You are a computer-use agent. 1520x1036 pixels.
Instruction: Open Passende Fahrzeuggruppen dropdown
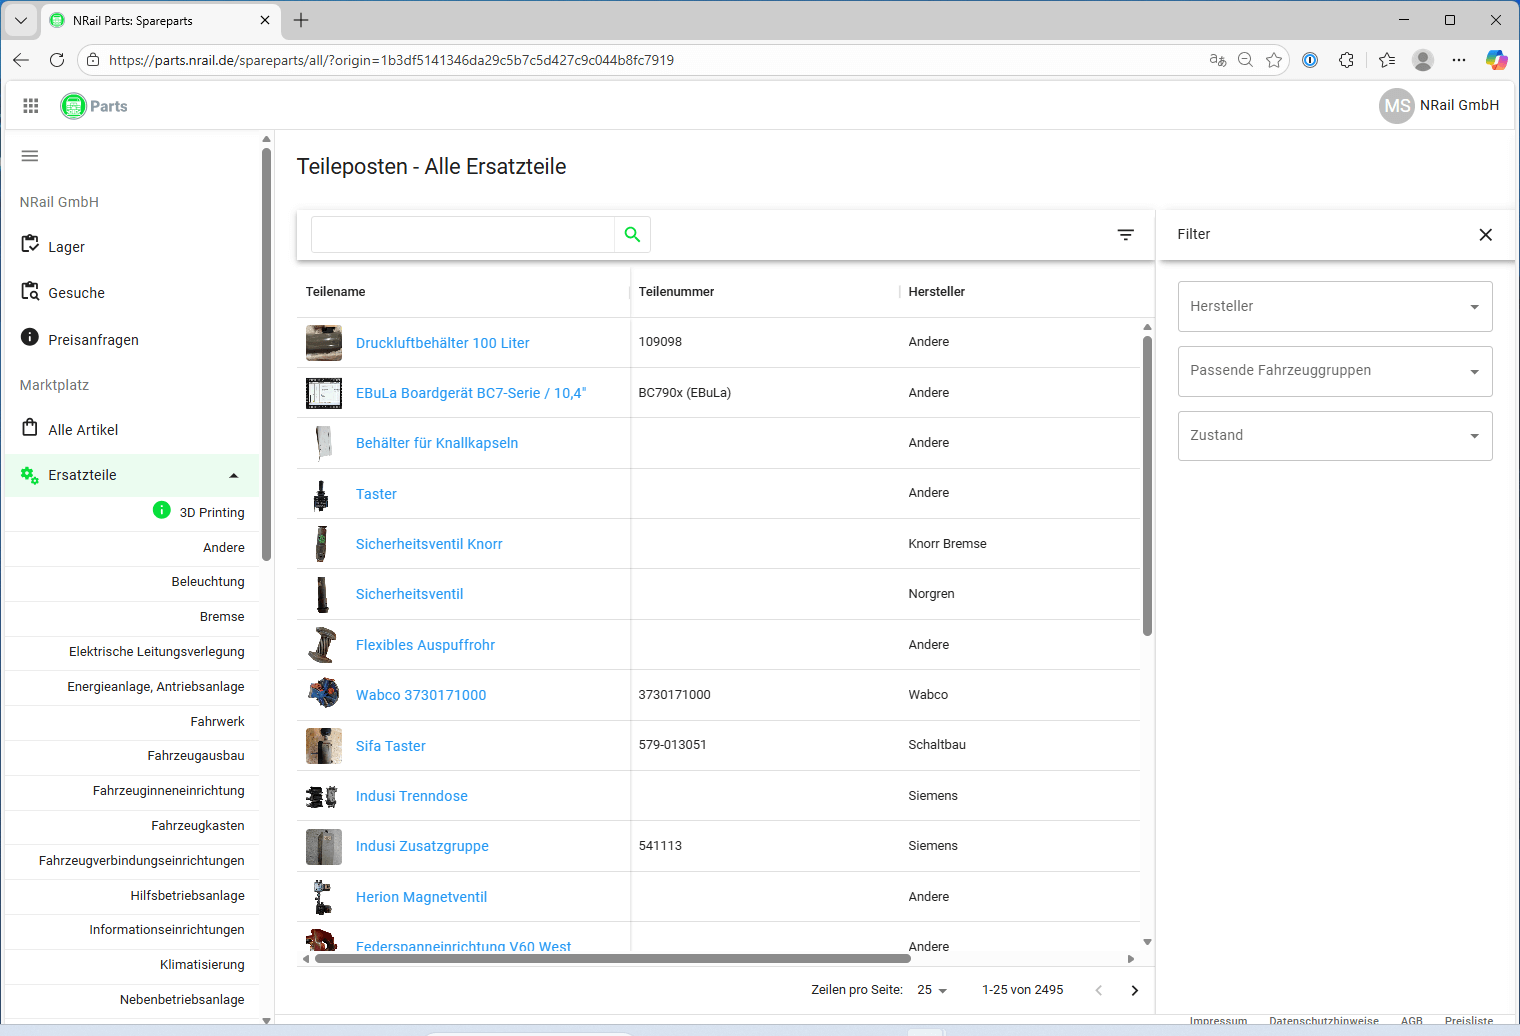1334,371
